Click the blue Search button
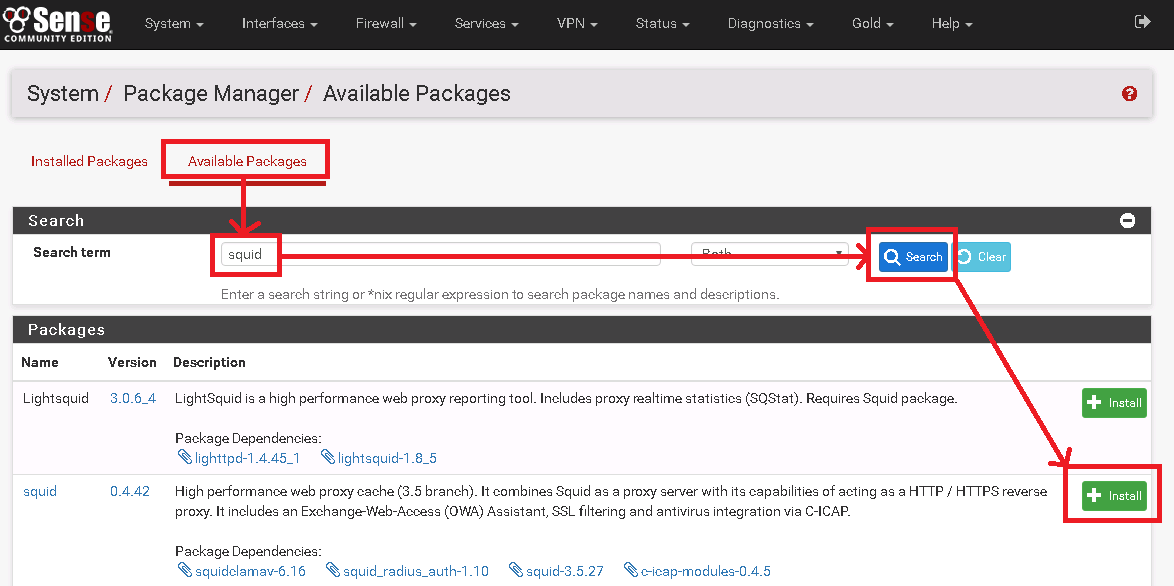Screen dimensions: 1174x586 (x=913, y=257)
